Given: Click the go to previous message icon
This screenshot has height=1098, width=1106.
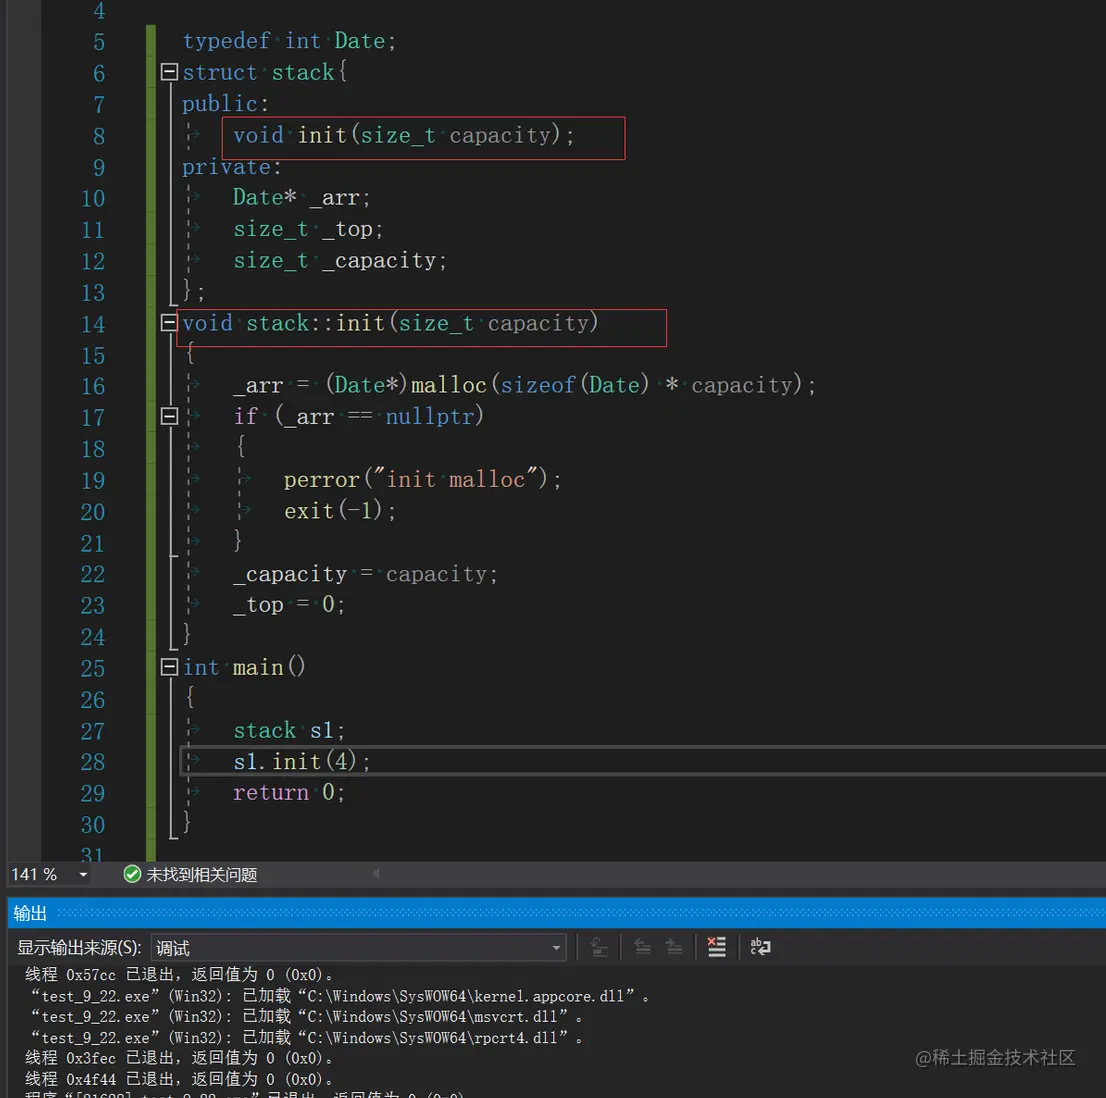Looking at the screenshot, I should (x=642, y=947).
